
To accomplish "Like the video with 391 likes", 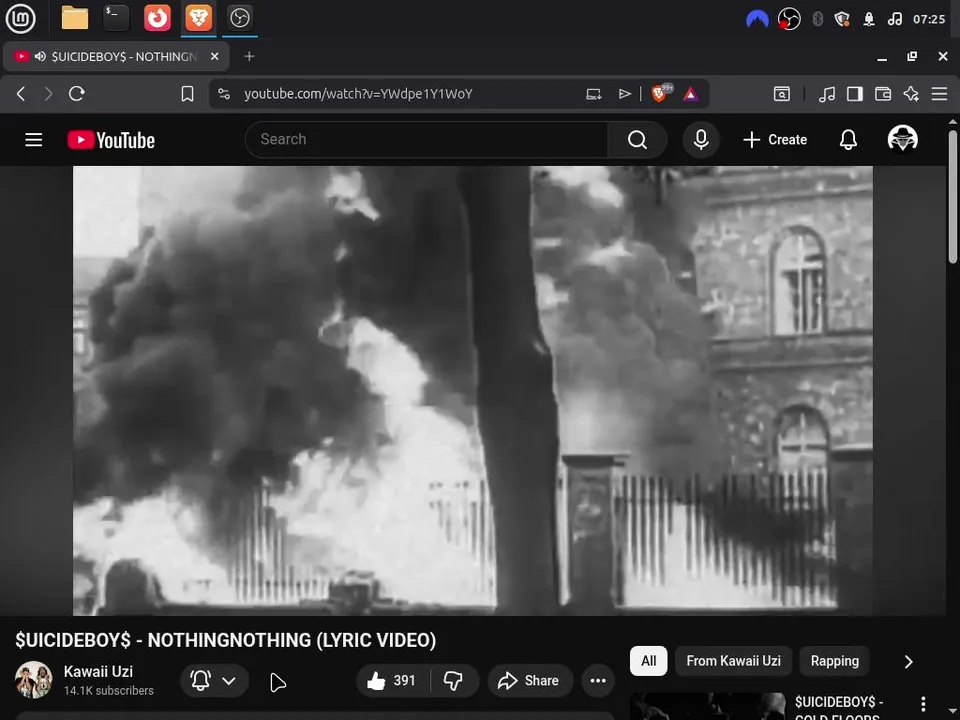I will click(x=392, y=680).
